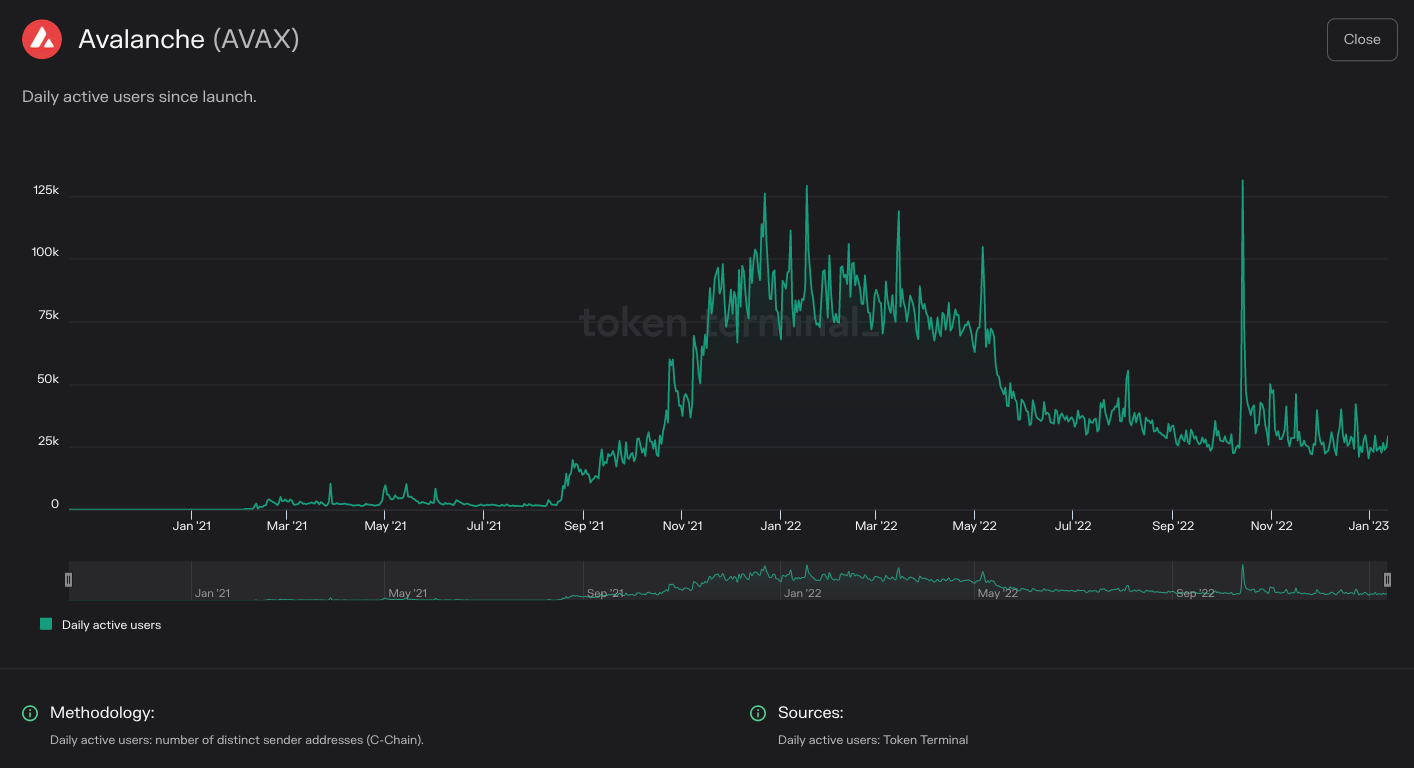1414x768 pixels.
Task: Toggle the overview timeline brush region
Action: (x=728, y=579)
